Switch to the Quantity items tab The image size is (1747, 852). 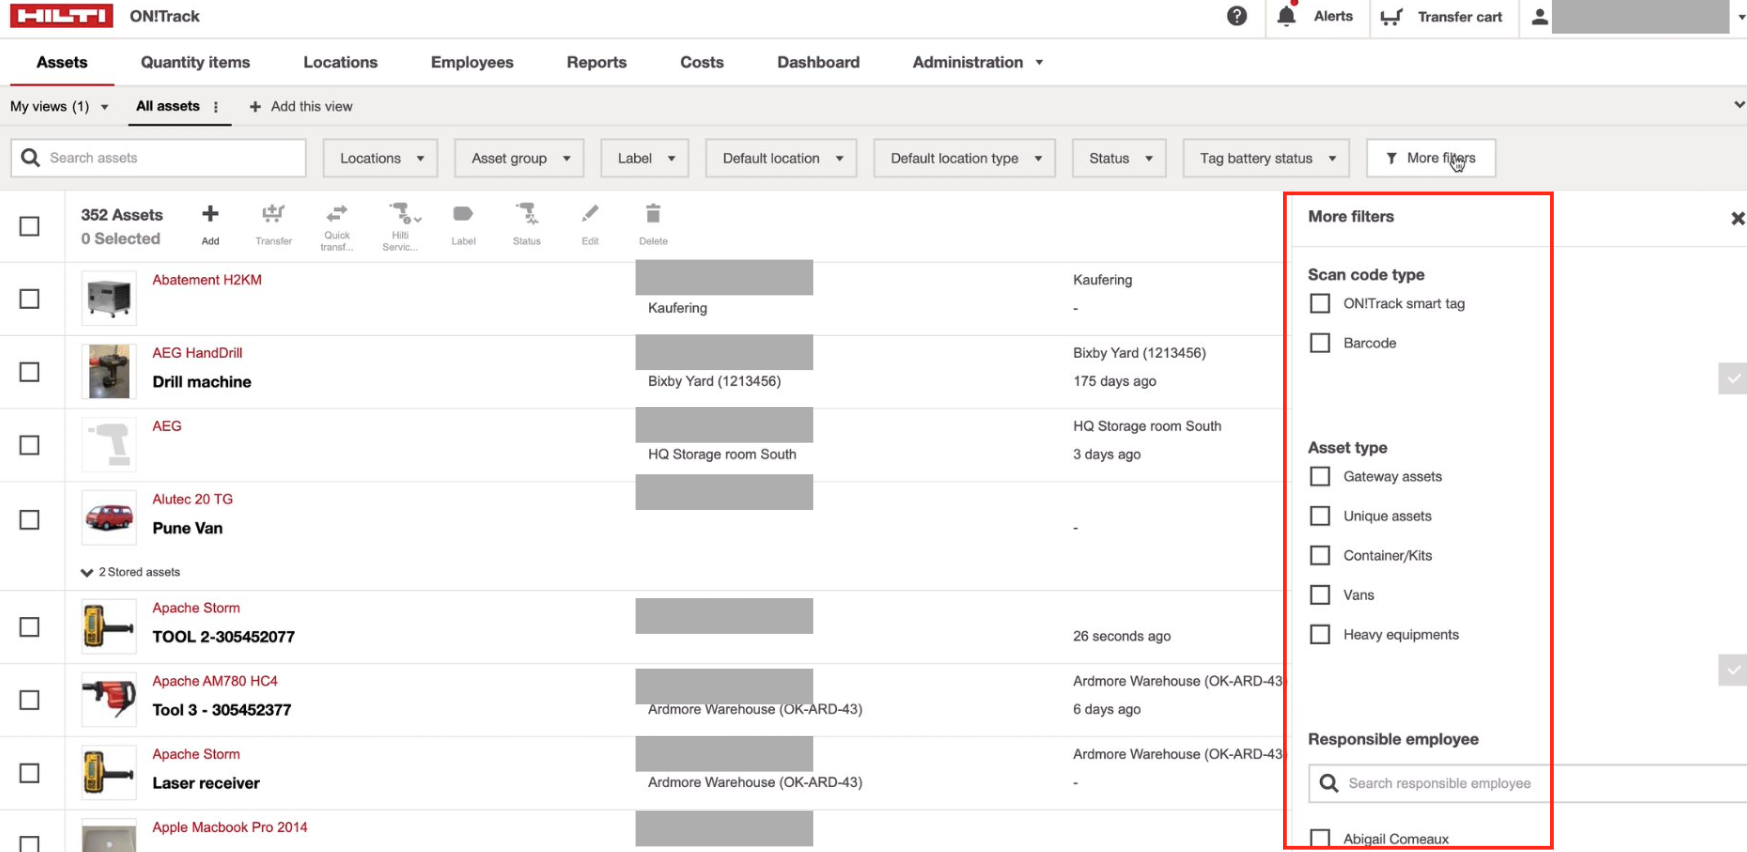(x=195, y=62)
